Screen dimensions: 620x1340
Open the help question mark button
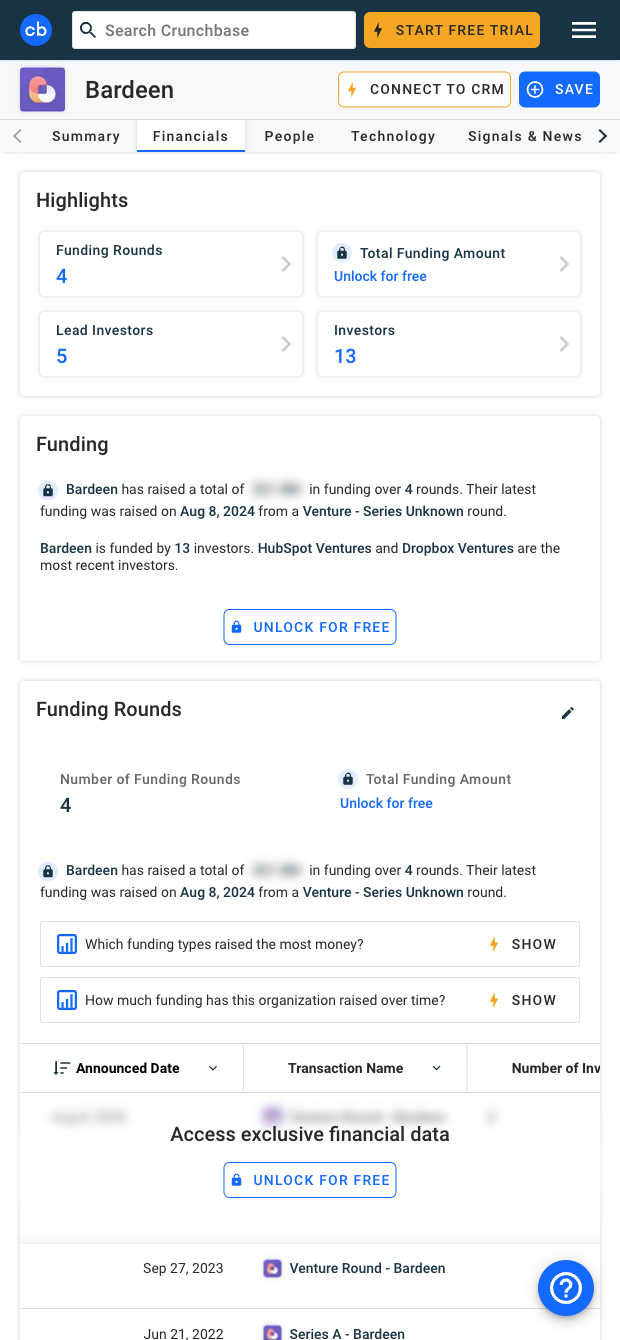click(x=566, y=1287)
